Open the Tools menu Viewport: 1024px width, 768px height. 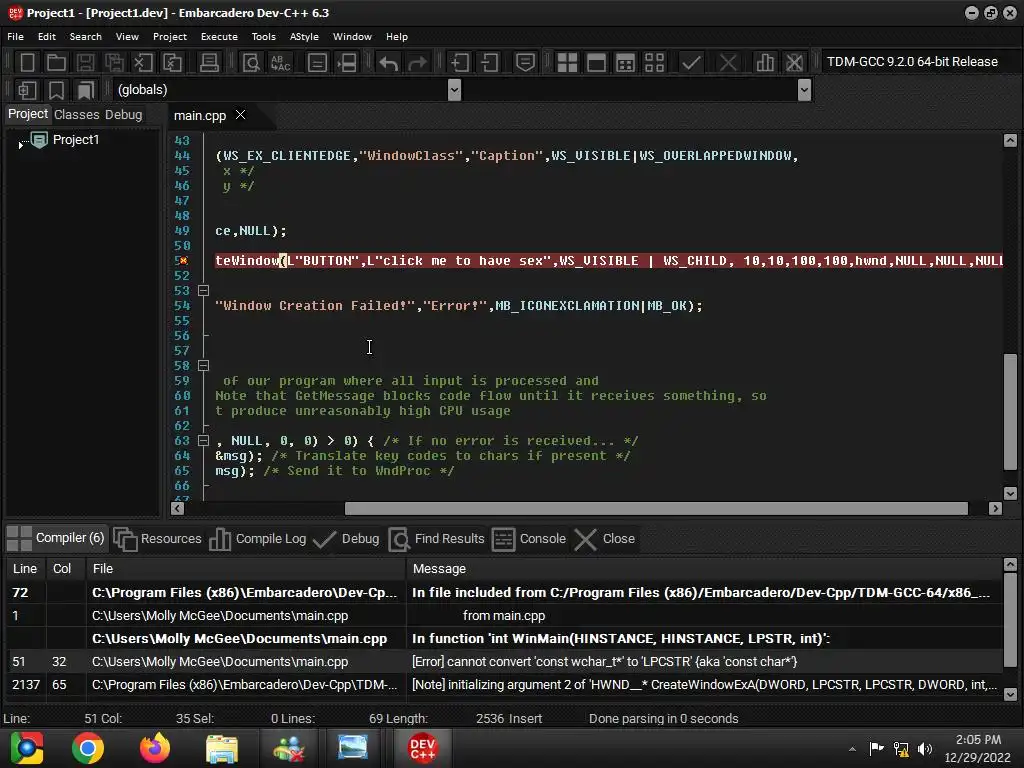tap(263, 37)
